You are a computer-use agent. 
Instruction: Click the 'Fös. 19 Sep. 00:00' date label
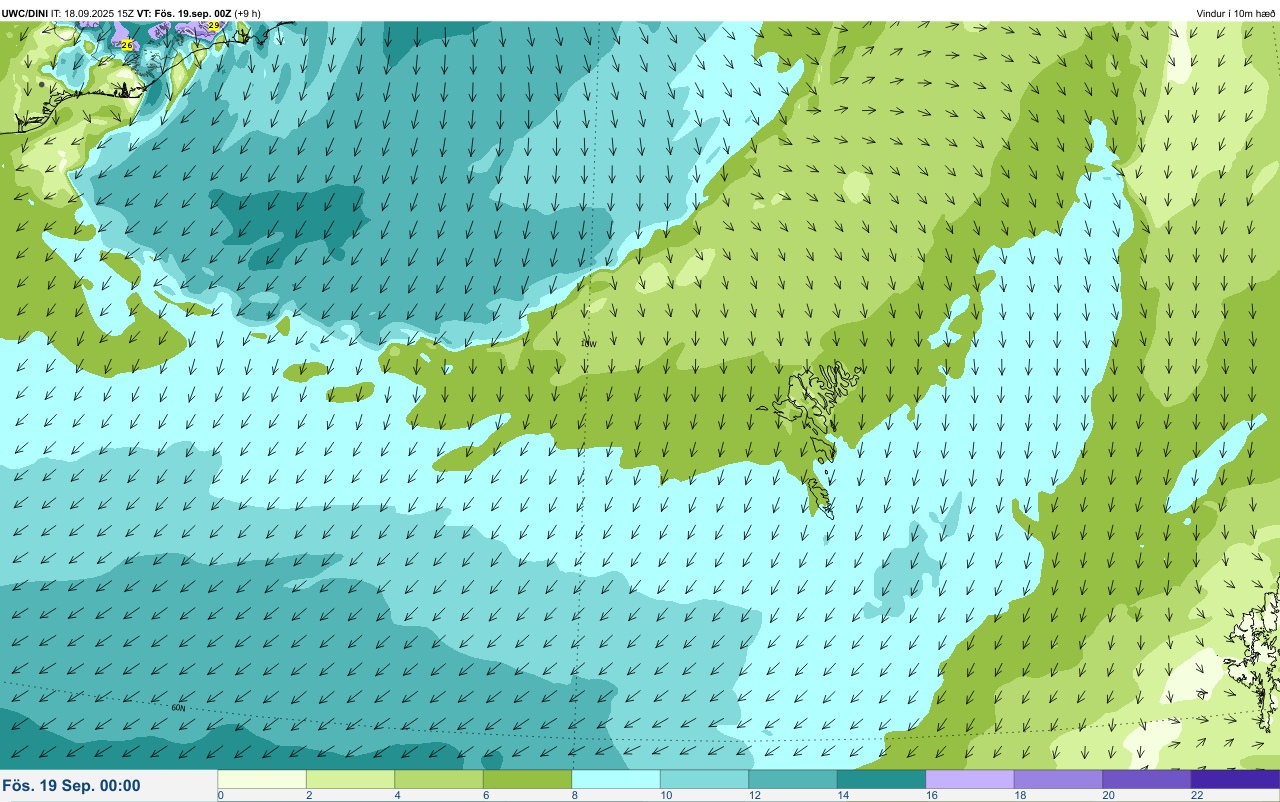coord(71,786)
